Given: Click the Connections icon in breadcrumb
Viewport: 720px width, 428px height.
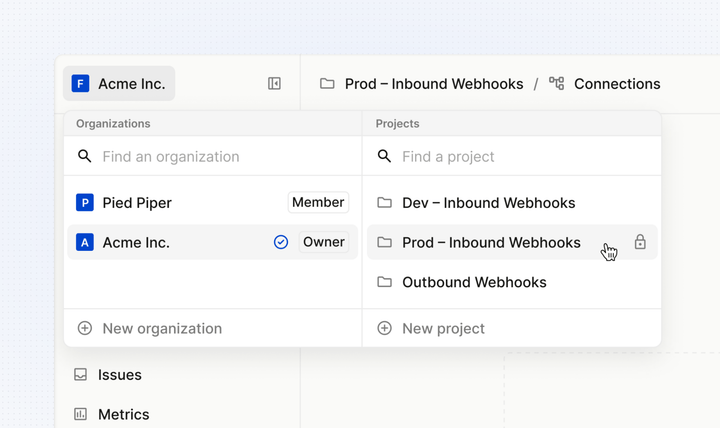Looking at the screenshot, I should pos(556,84).
